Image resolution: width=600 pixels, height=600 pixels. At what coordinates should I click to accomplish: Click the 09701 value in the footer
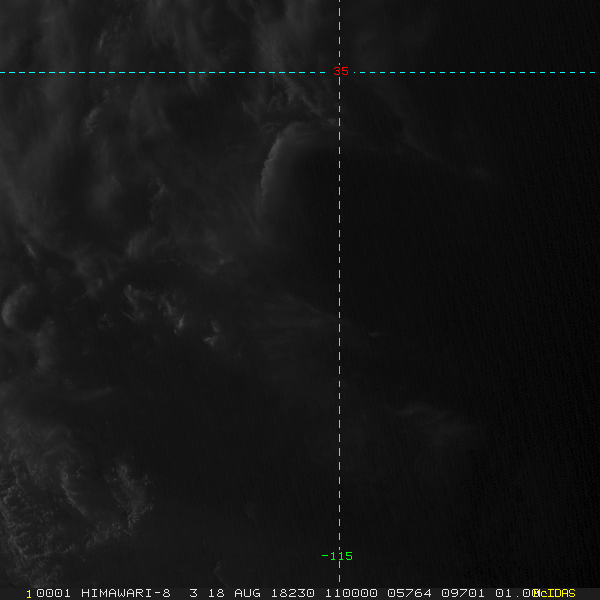(458, 593)
